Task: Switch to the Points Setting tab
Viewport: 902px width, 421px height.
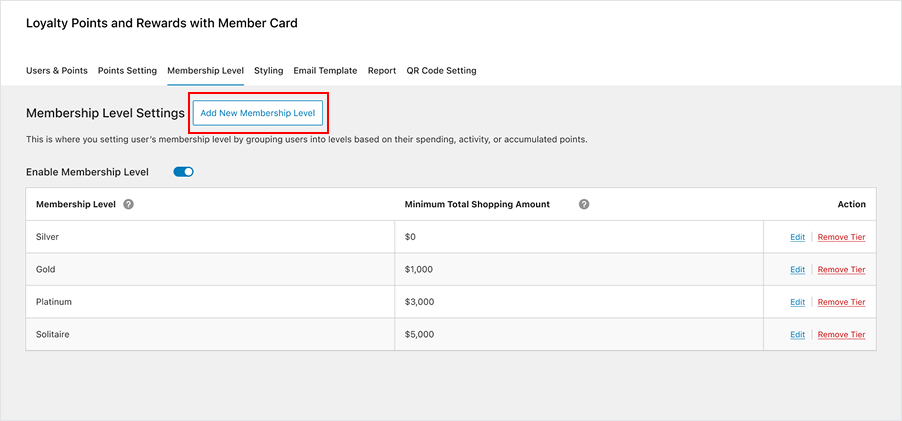Action: (x=127, y=71)
